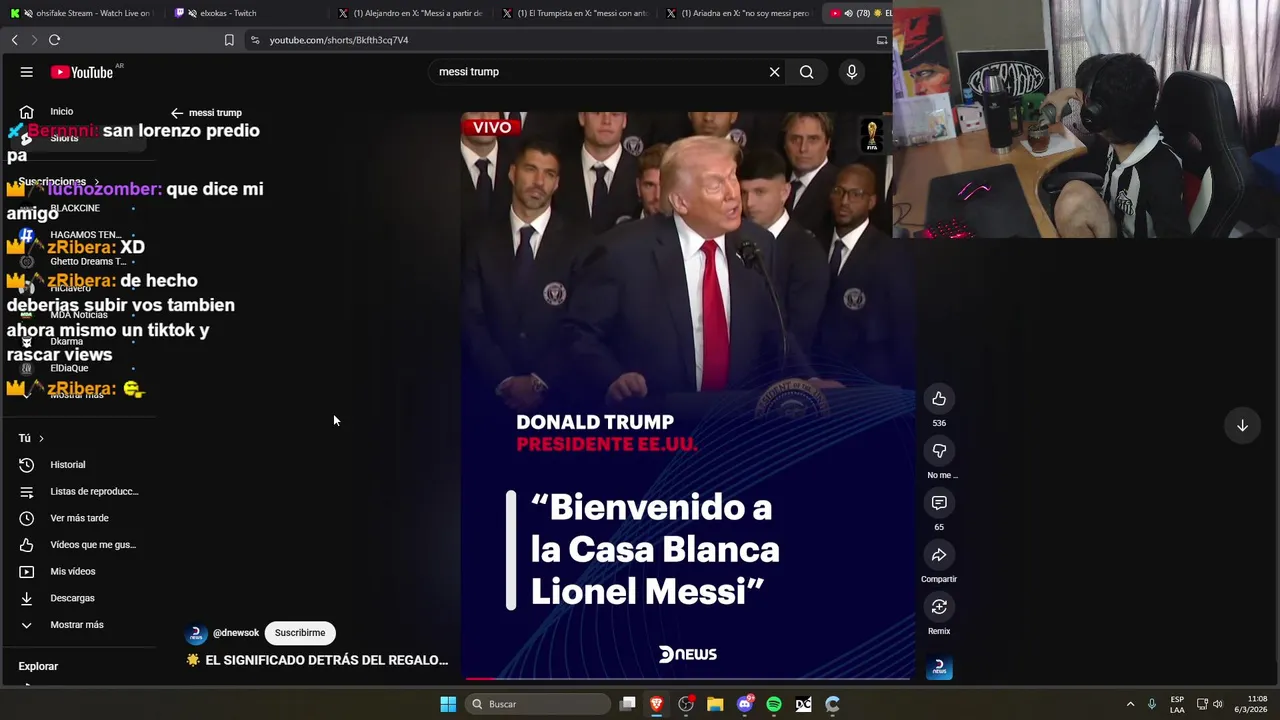Dislike the short with thumbs down

point(939,451)
